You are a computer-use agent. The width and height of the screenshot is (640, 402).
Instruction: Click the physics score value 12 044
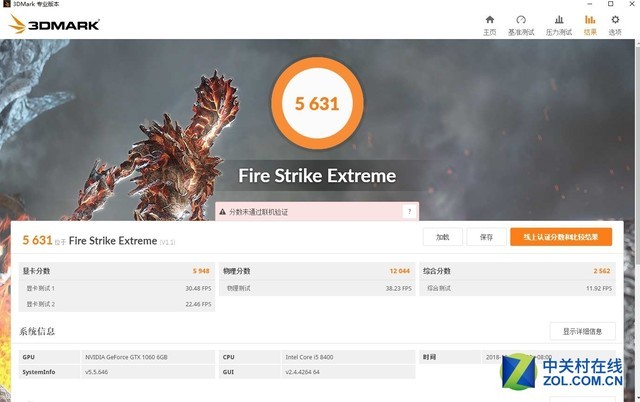[400, 271]
